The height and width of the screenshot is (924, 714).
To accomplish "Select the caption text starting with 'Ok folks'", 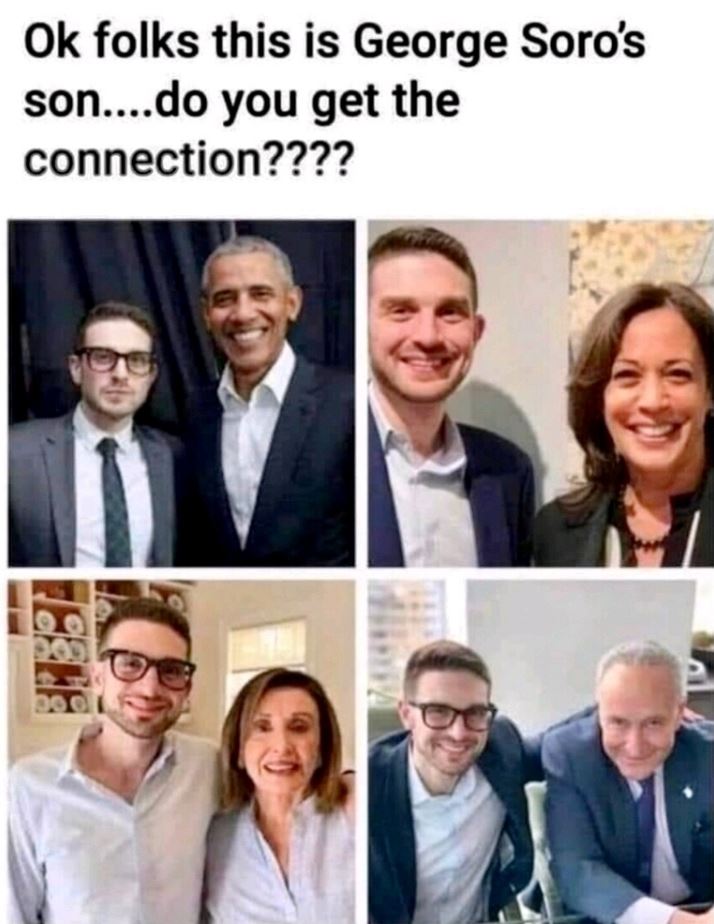I will coord(335,101).
